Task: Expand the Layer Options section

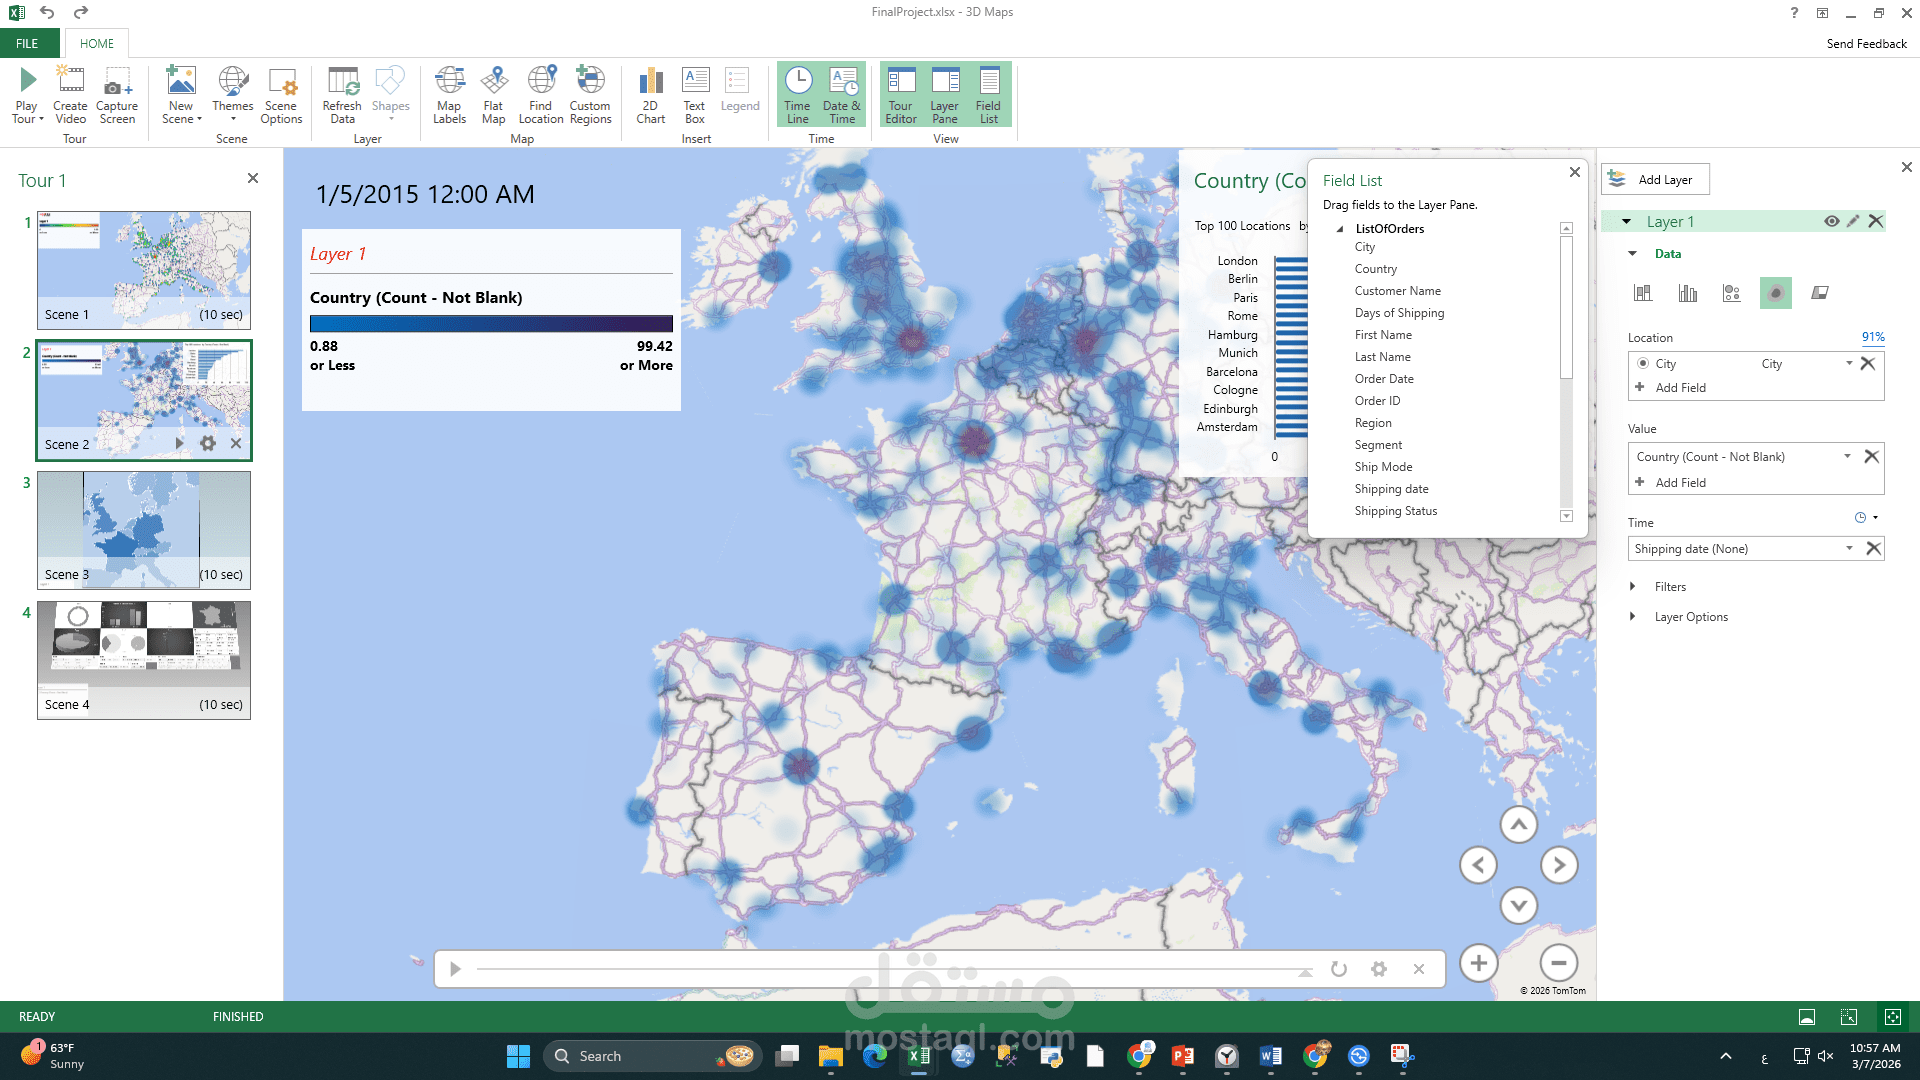Action: (x=1633, y=617)
